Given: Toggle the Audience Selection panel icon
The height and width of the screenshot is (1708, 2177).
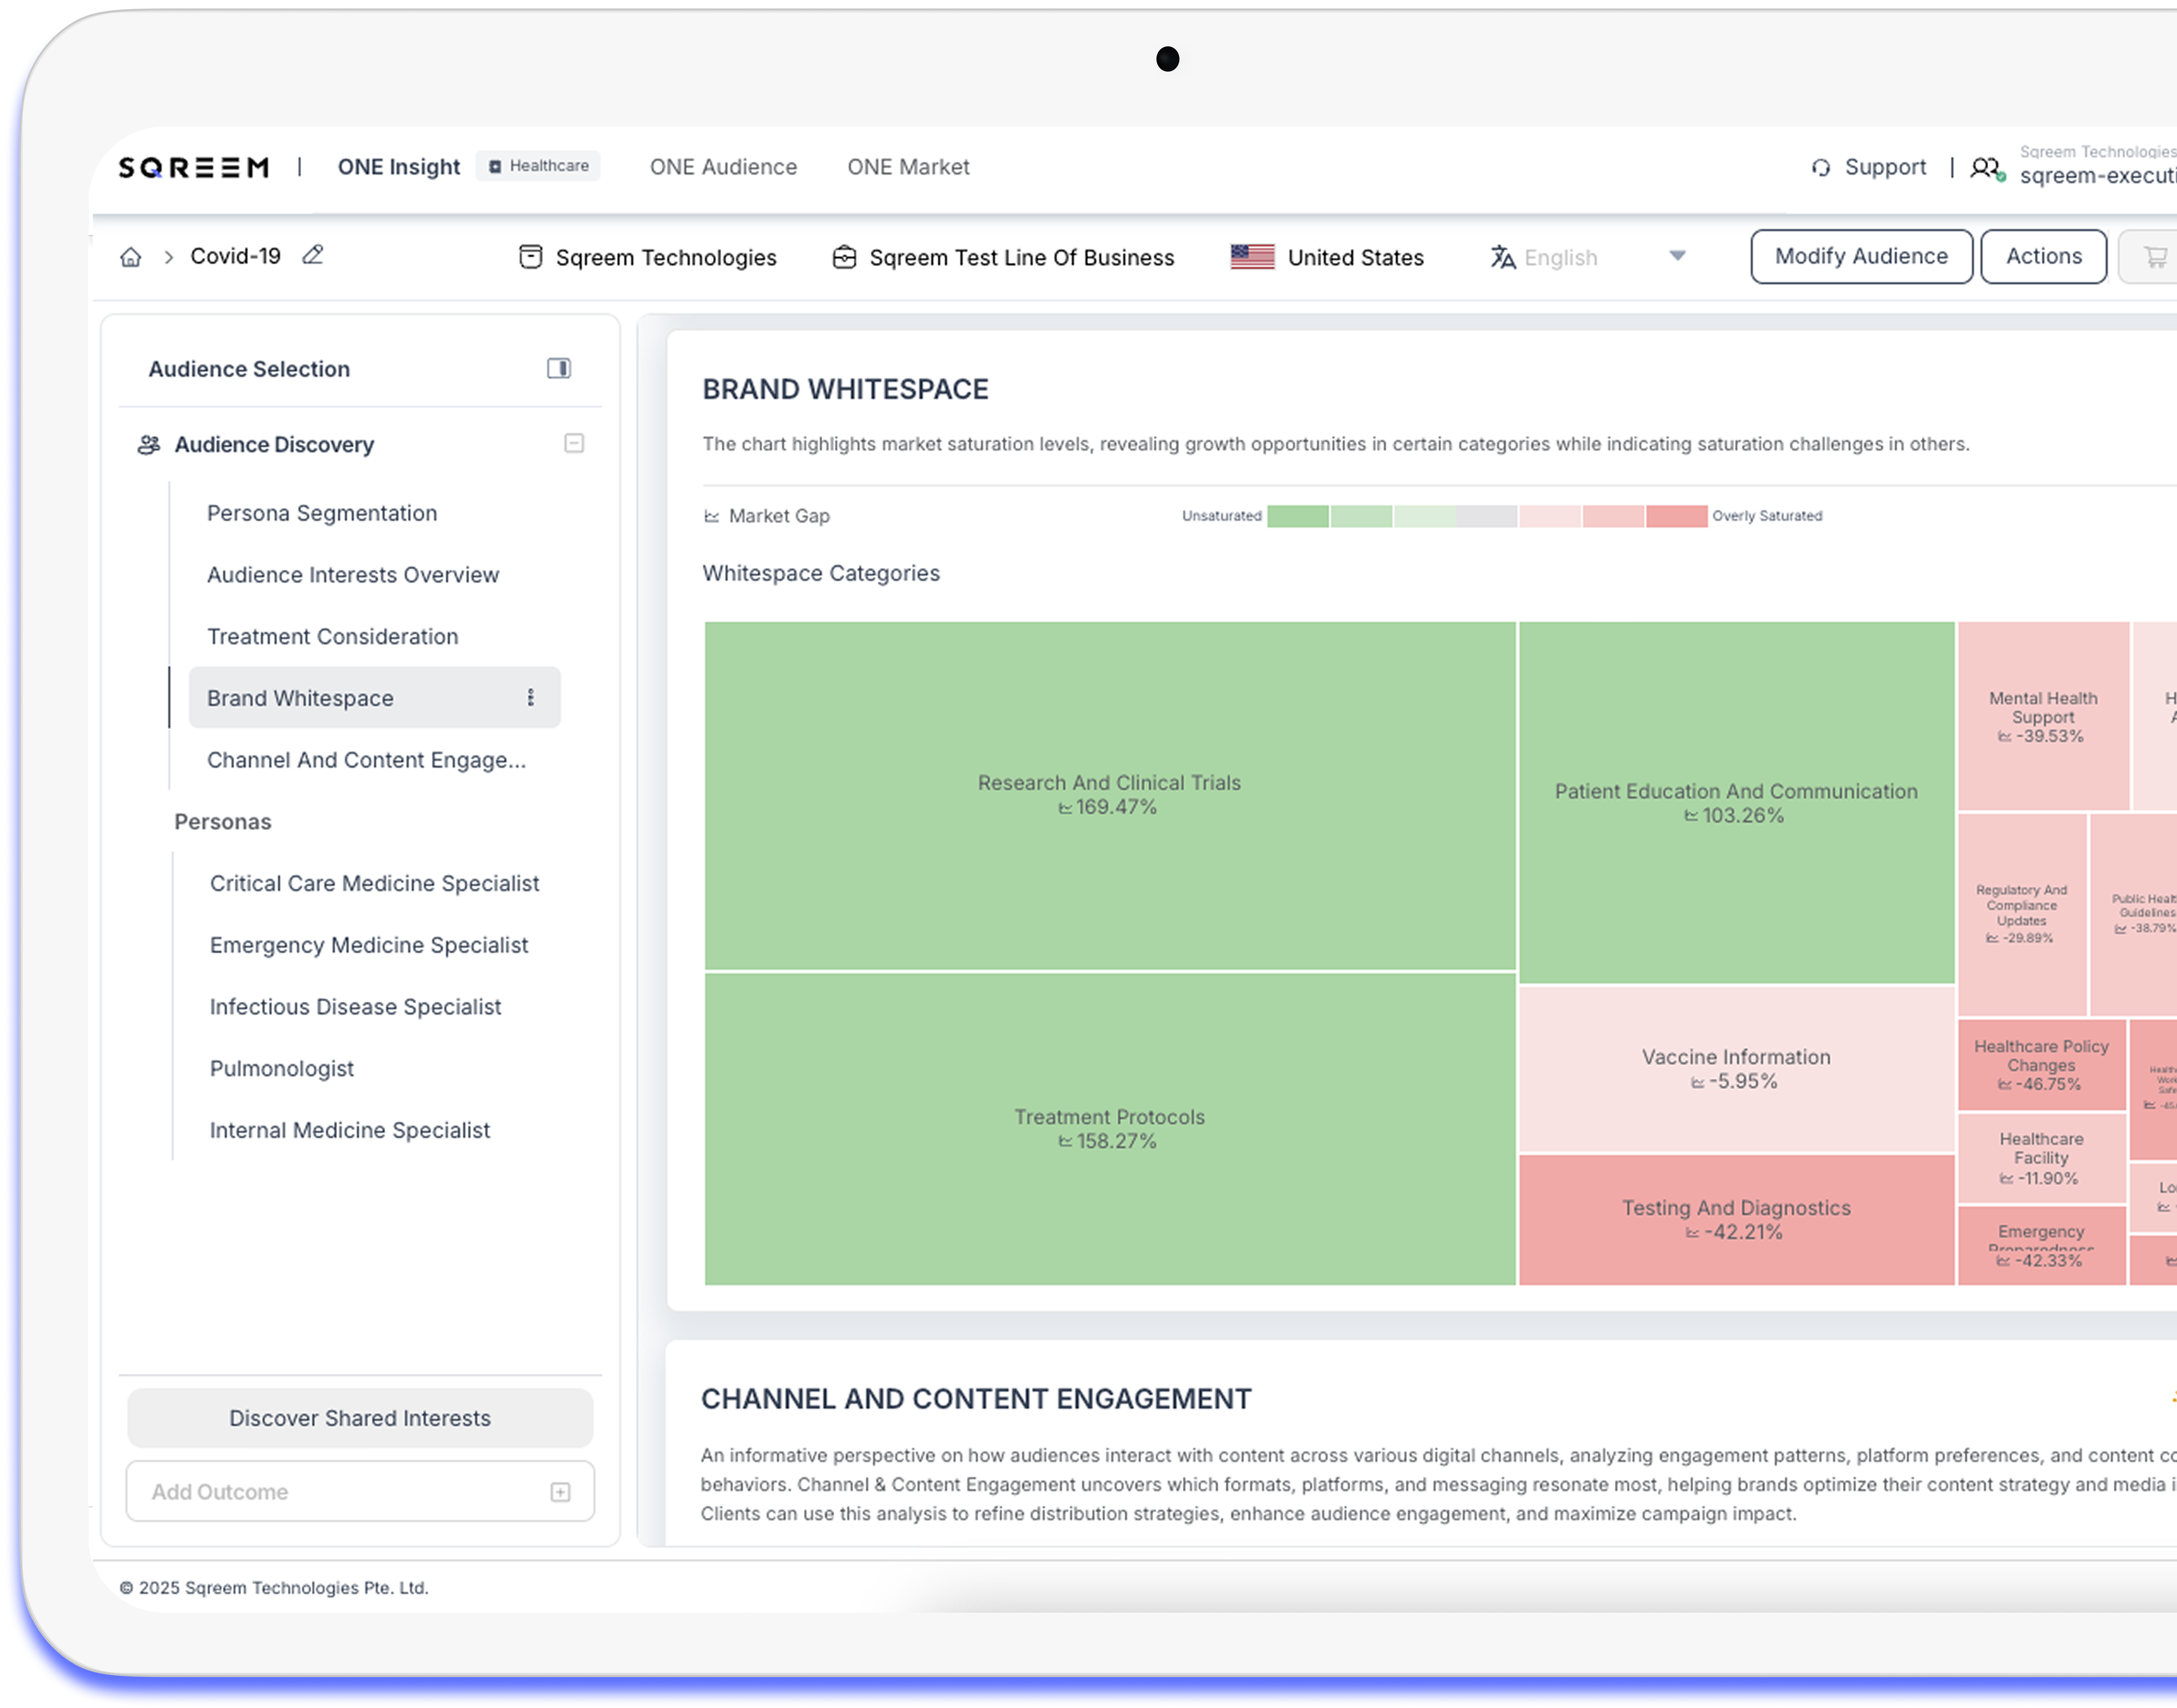Looking at the screenshot, I should (559, 368).
